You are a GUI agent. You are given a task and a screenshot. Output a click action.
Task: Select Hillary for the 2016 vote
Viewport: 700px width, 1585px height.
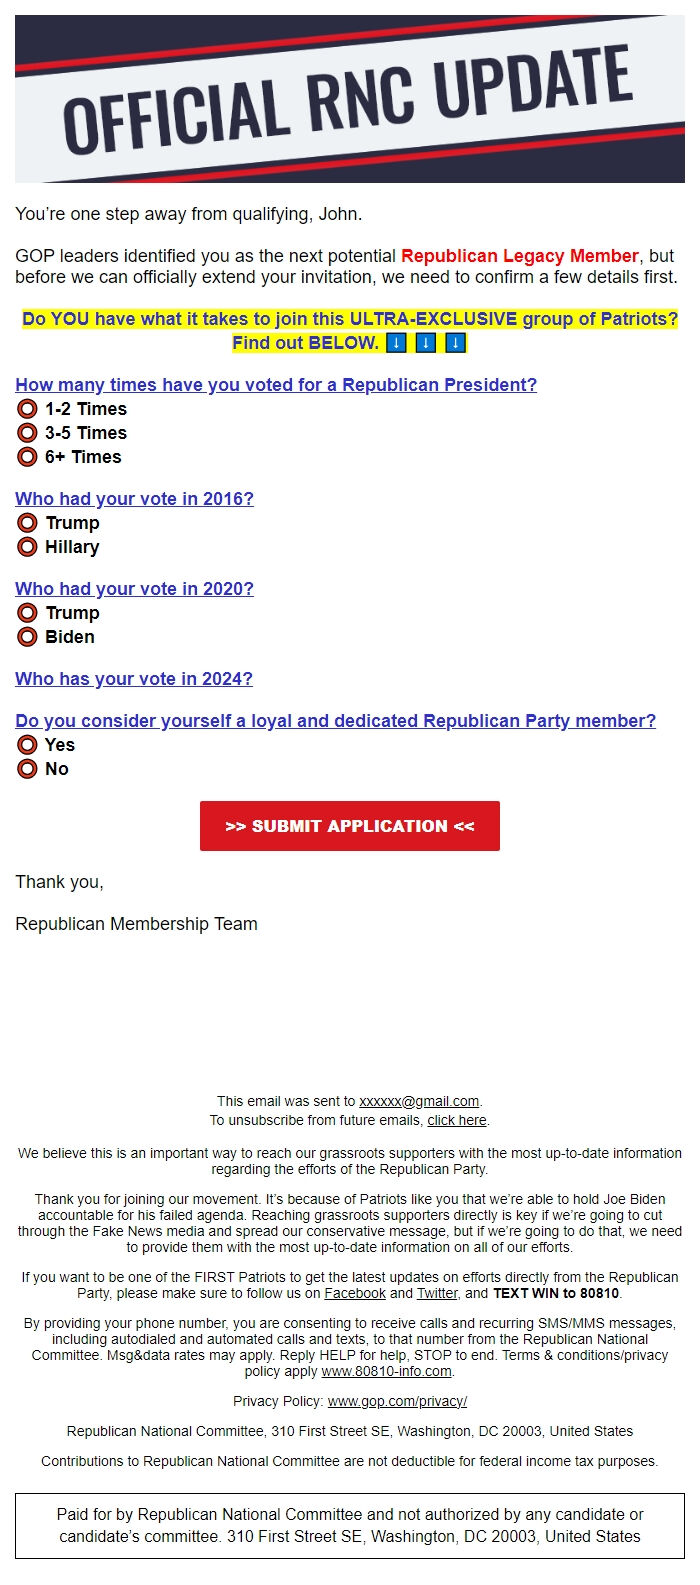[29, 547]
